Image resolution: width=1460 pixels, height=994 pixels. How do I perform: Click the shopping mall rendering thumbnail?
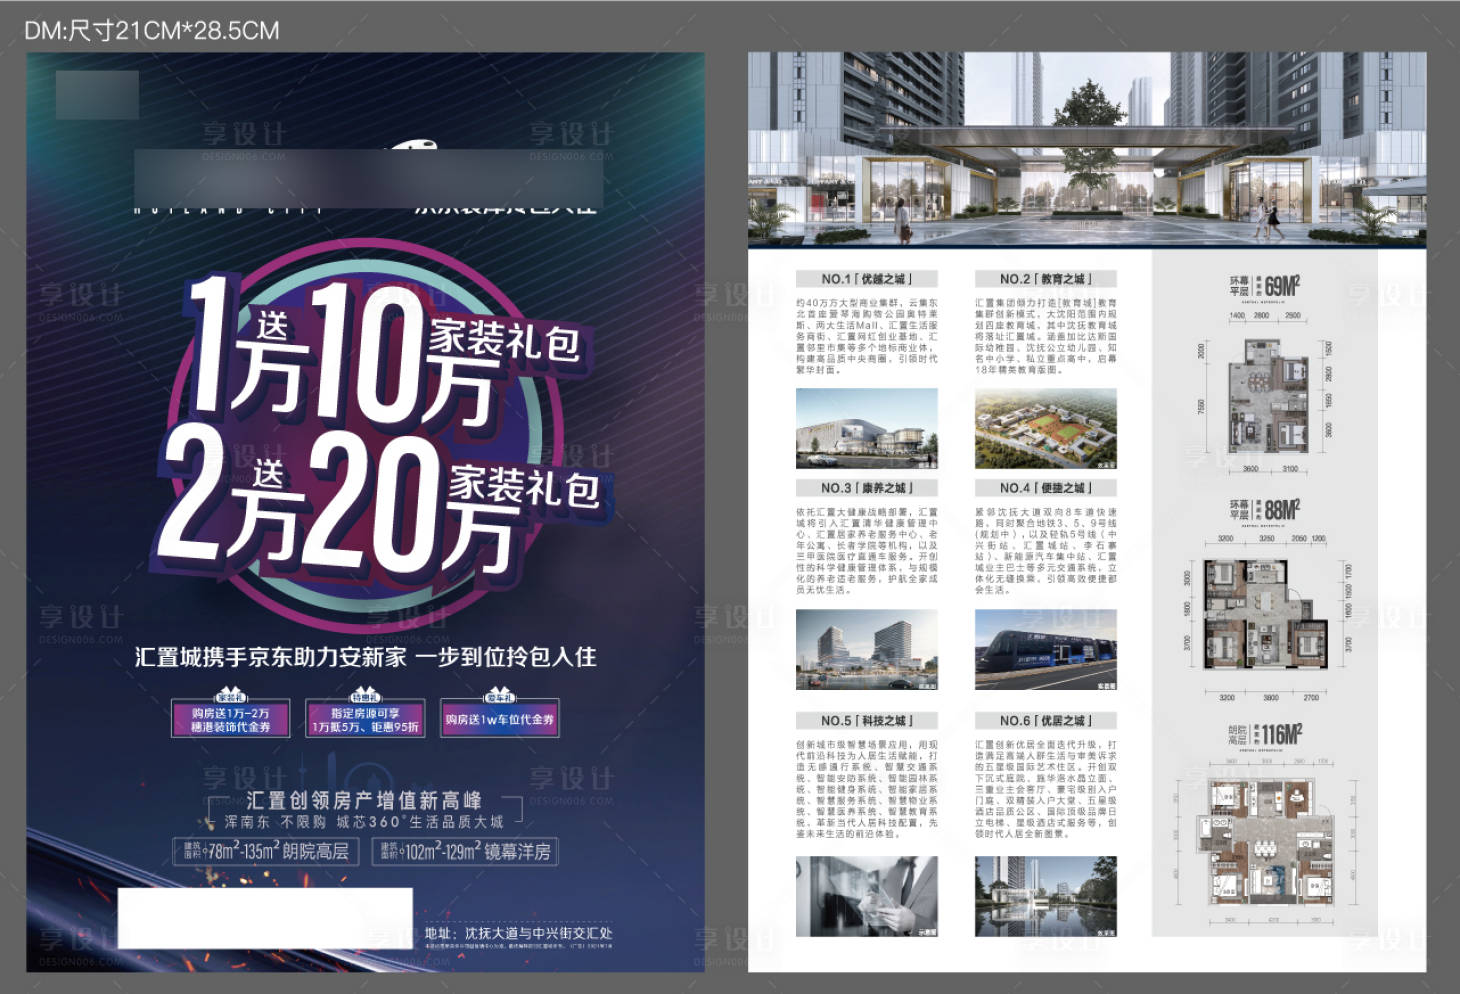[866, 428]
